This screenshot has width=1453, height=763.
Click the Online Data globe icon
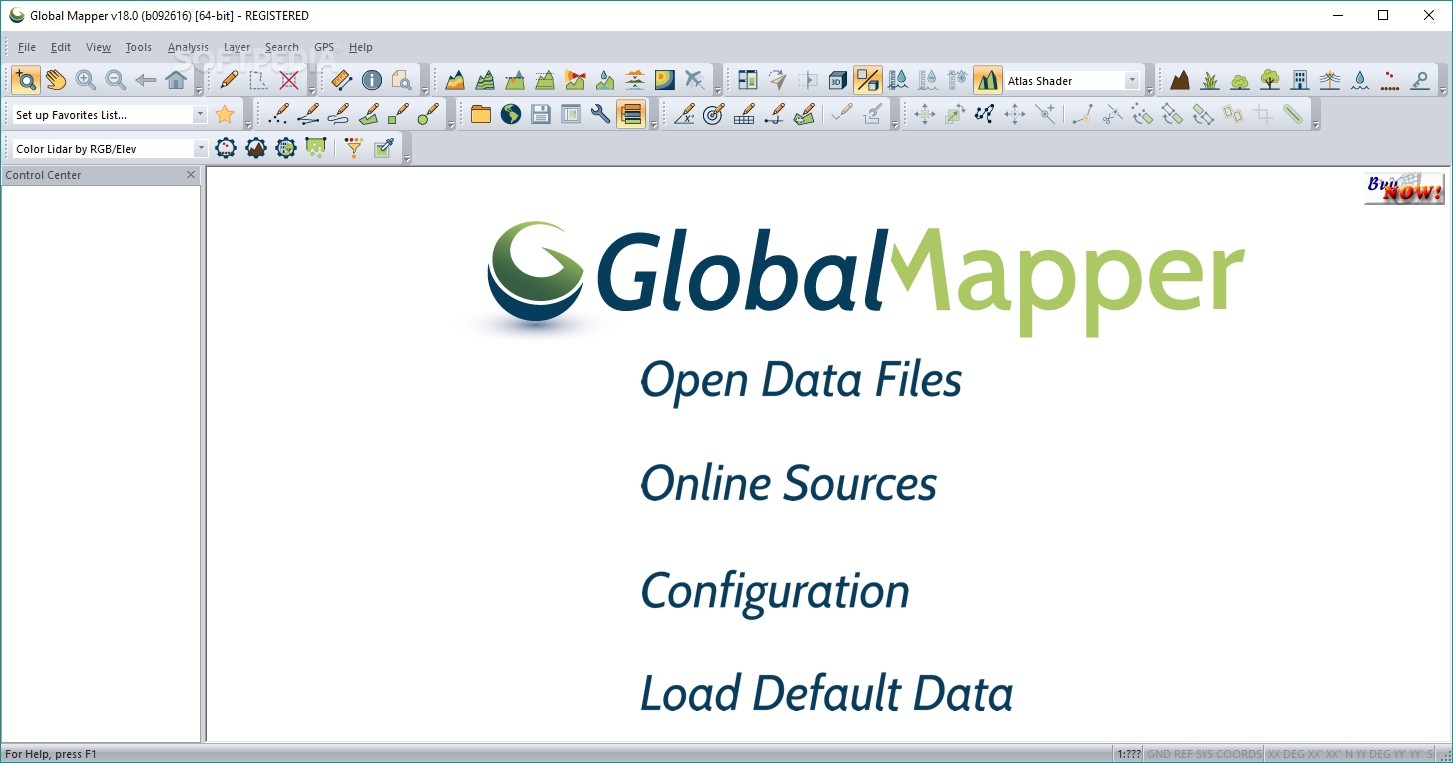tap(511, 114)
